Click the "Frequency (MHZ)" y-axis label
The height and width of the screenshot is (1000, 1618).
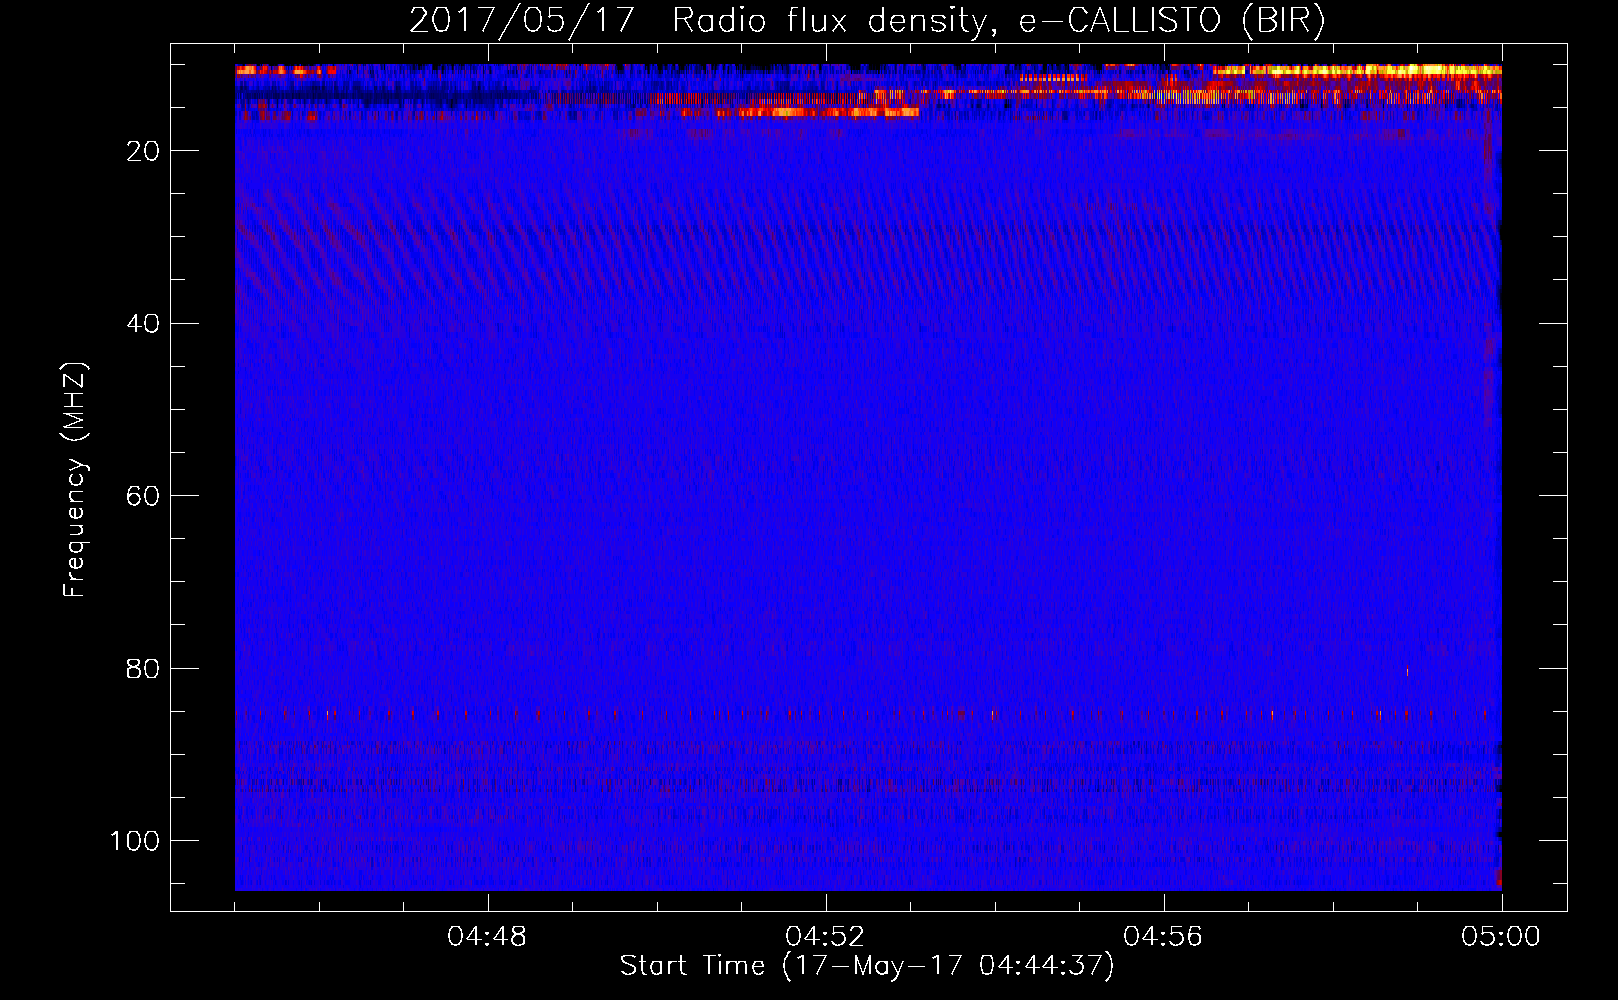(x=75, y=480)
